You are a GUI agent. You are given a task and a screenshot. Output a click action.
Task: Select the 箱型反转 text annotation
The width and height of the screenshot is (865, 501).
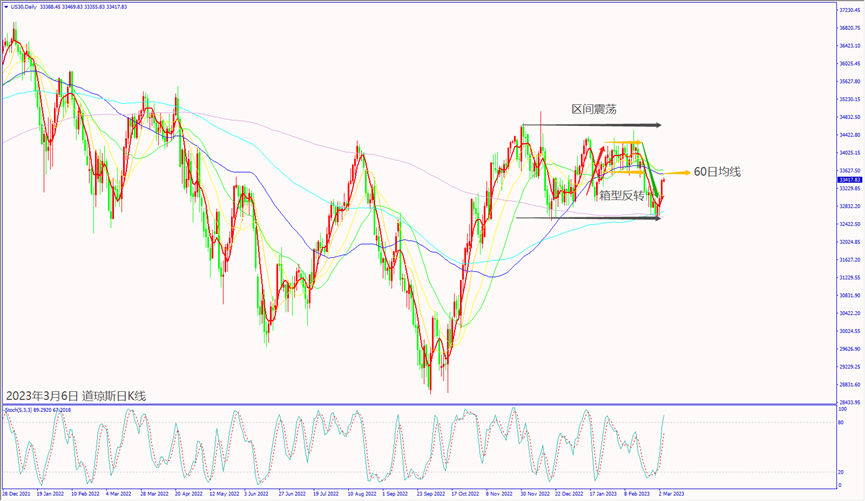tap(620, 196)
